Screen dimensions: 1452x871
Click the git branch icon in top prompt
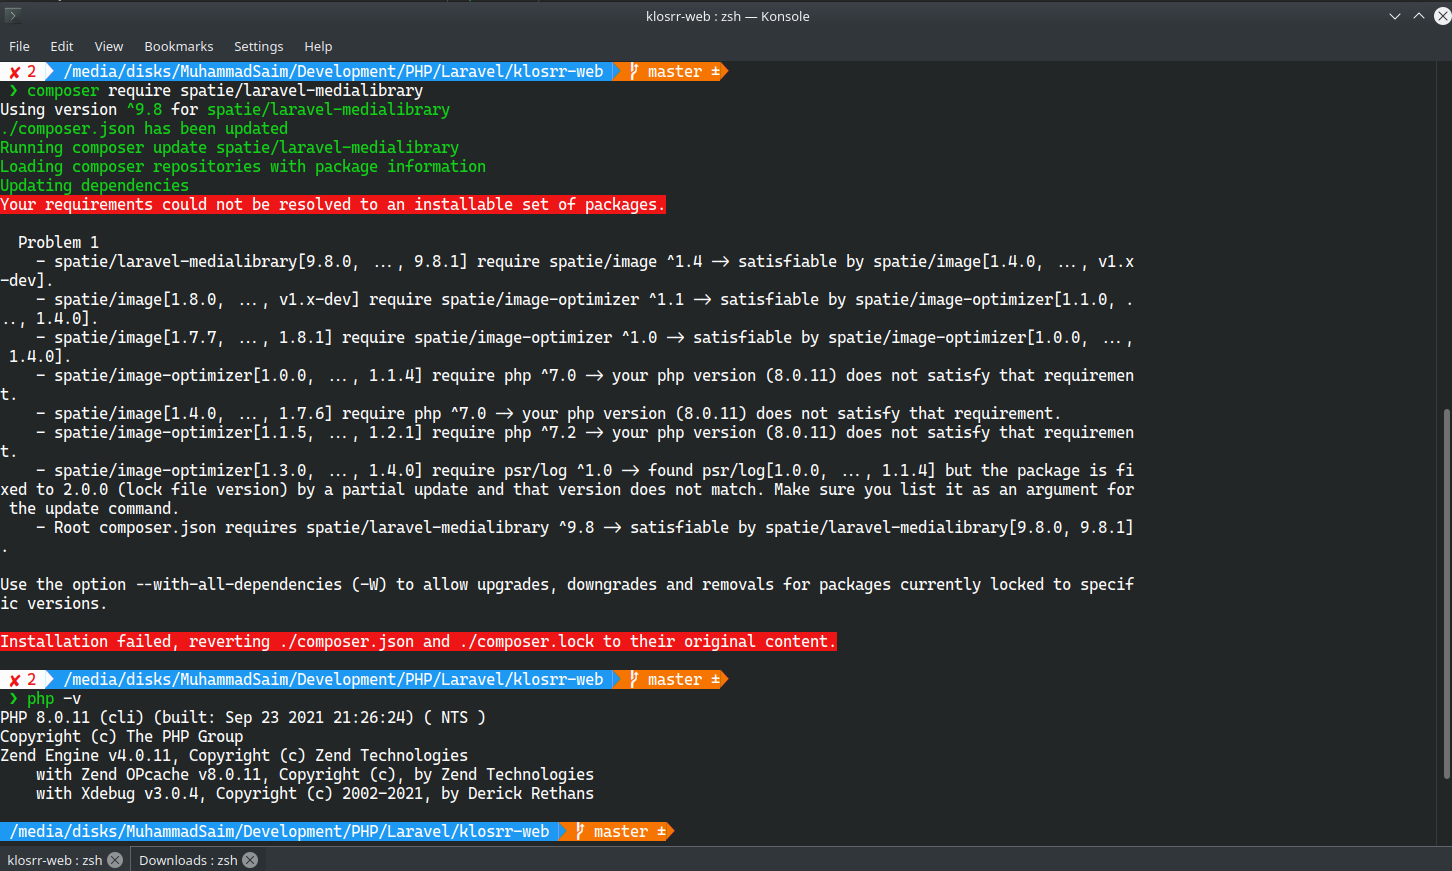(634, 71)
